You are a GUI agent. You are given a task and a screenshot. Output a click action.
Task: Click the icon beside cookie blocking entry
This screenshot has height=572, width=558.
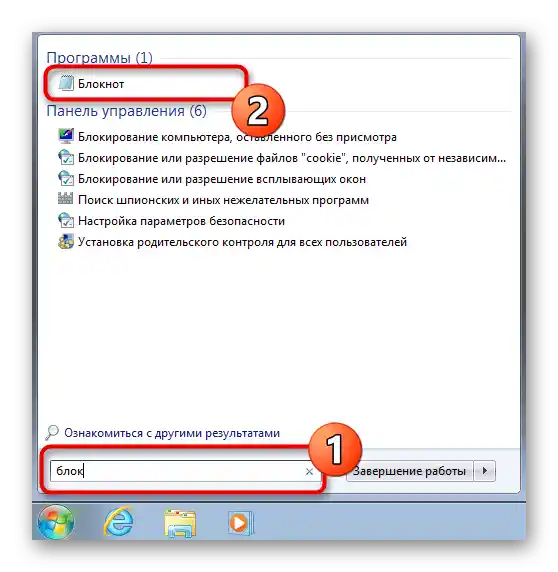tap(66, 158)
